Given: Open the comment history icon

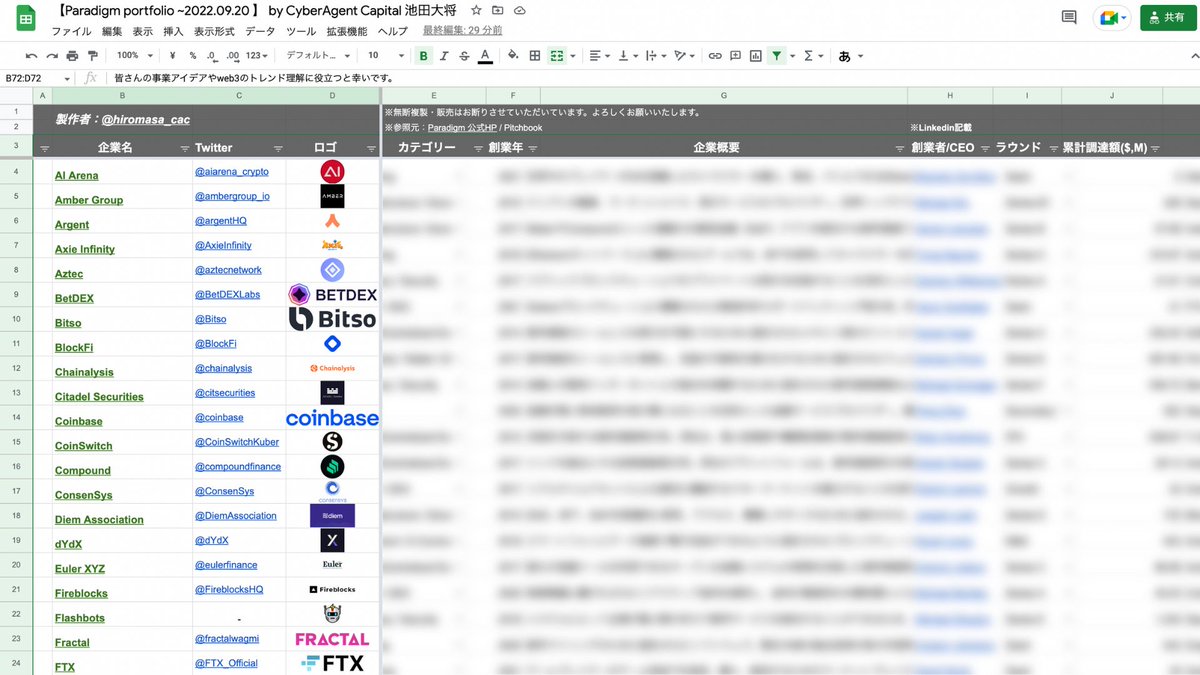Looking at the screenshot, I should [x=1069, y=18].
